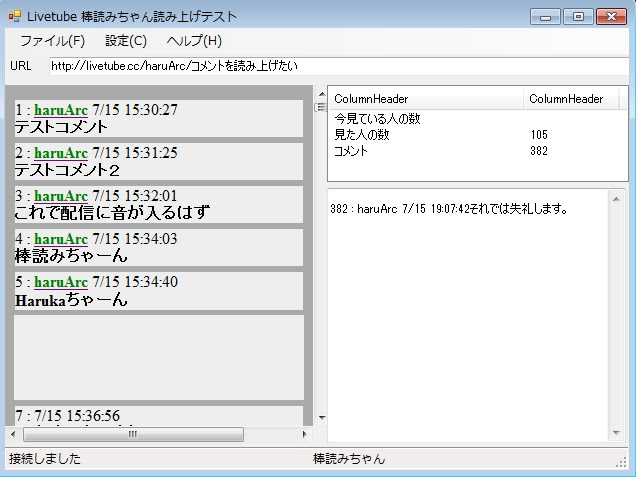Click the application icon in title bar
This screenshot has height=477, width=636.
pos(15,17)
